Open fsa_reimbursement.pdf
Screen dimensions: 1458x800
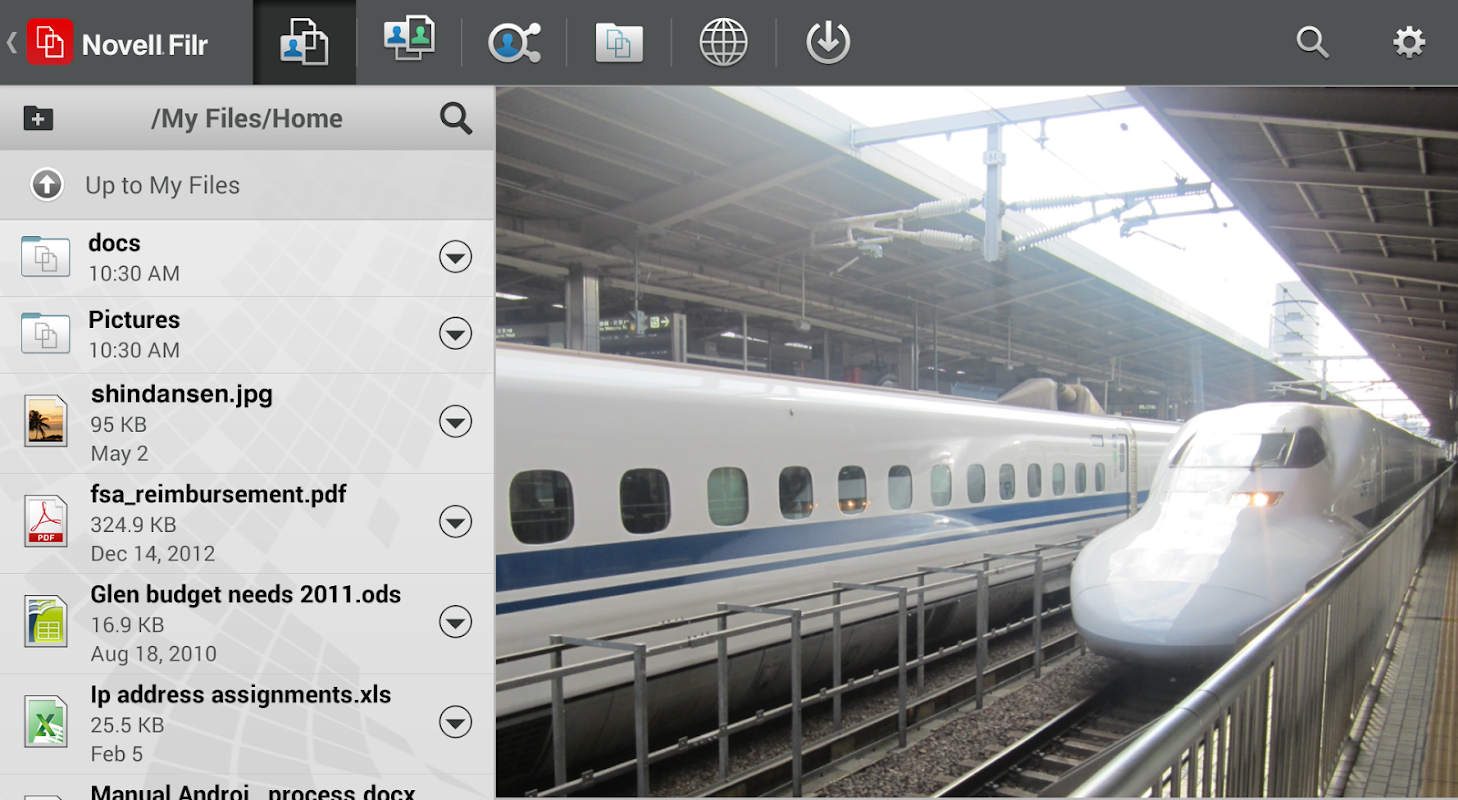(247, 523)
